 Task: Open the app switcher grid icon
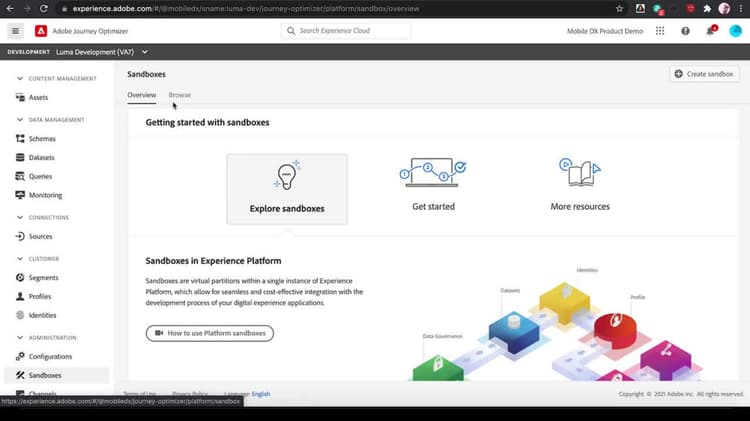point(660,31)
